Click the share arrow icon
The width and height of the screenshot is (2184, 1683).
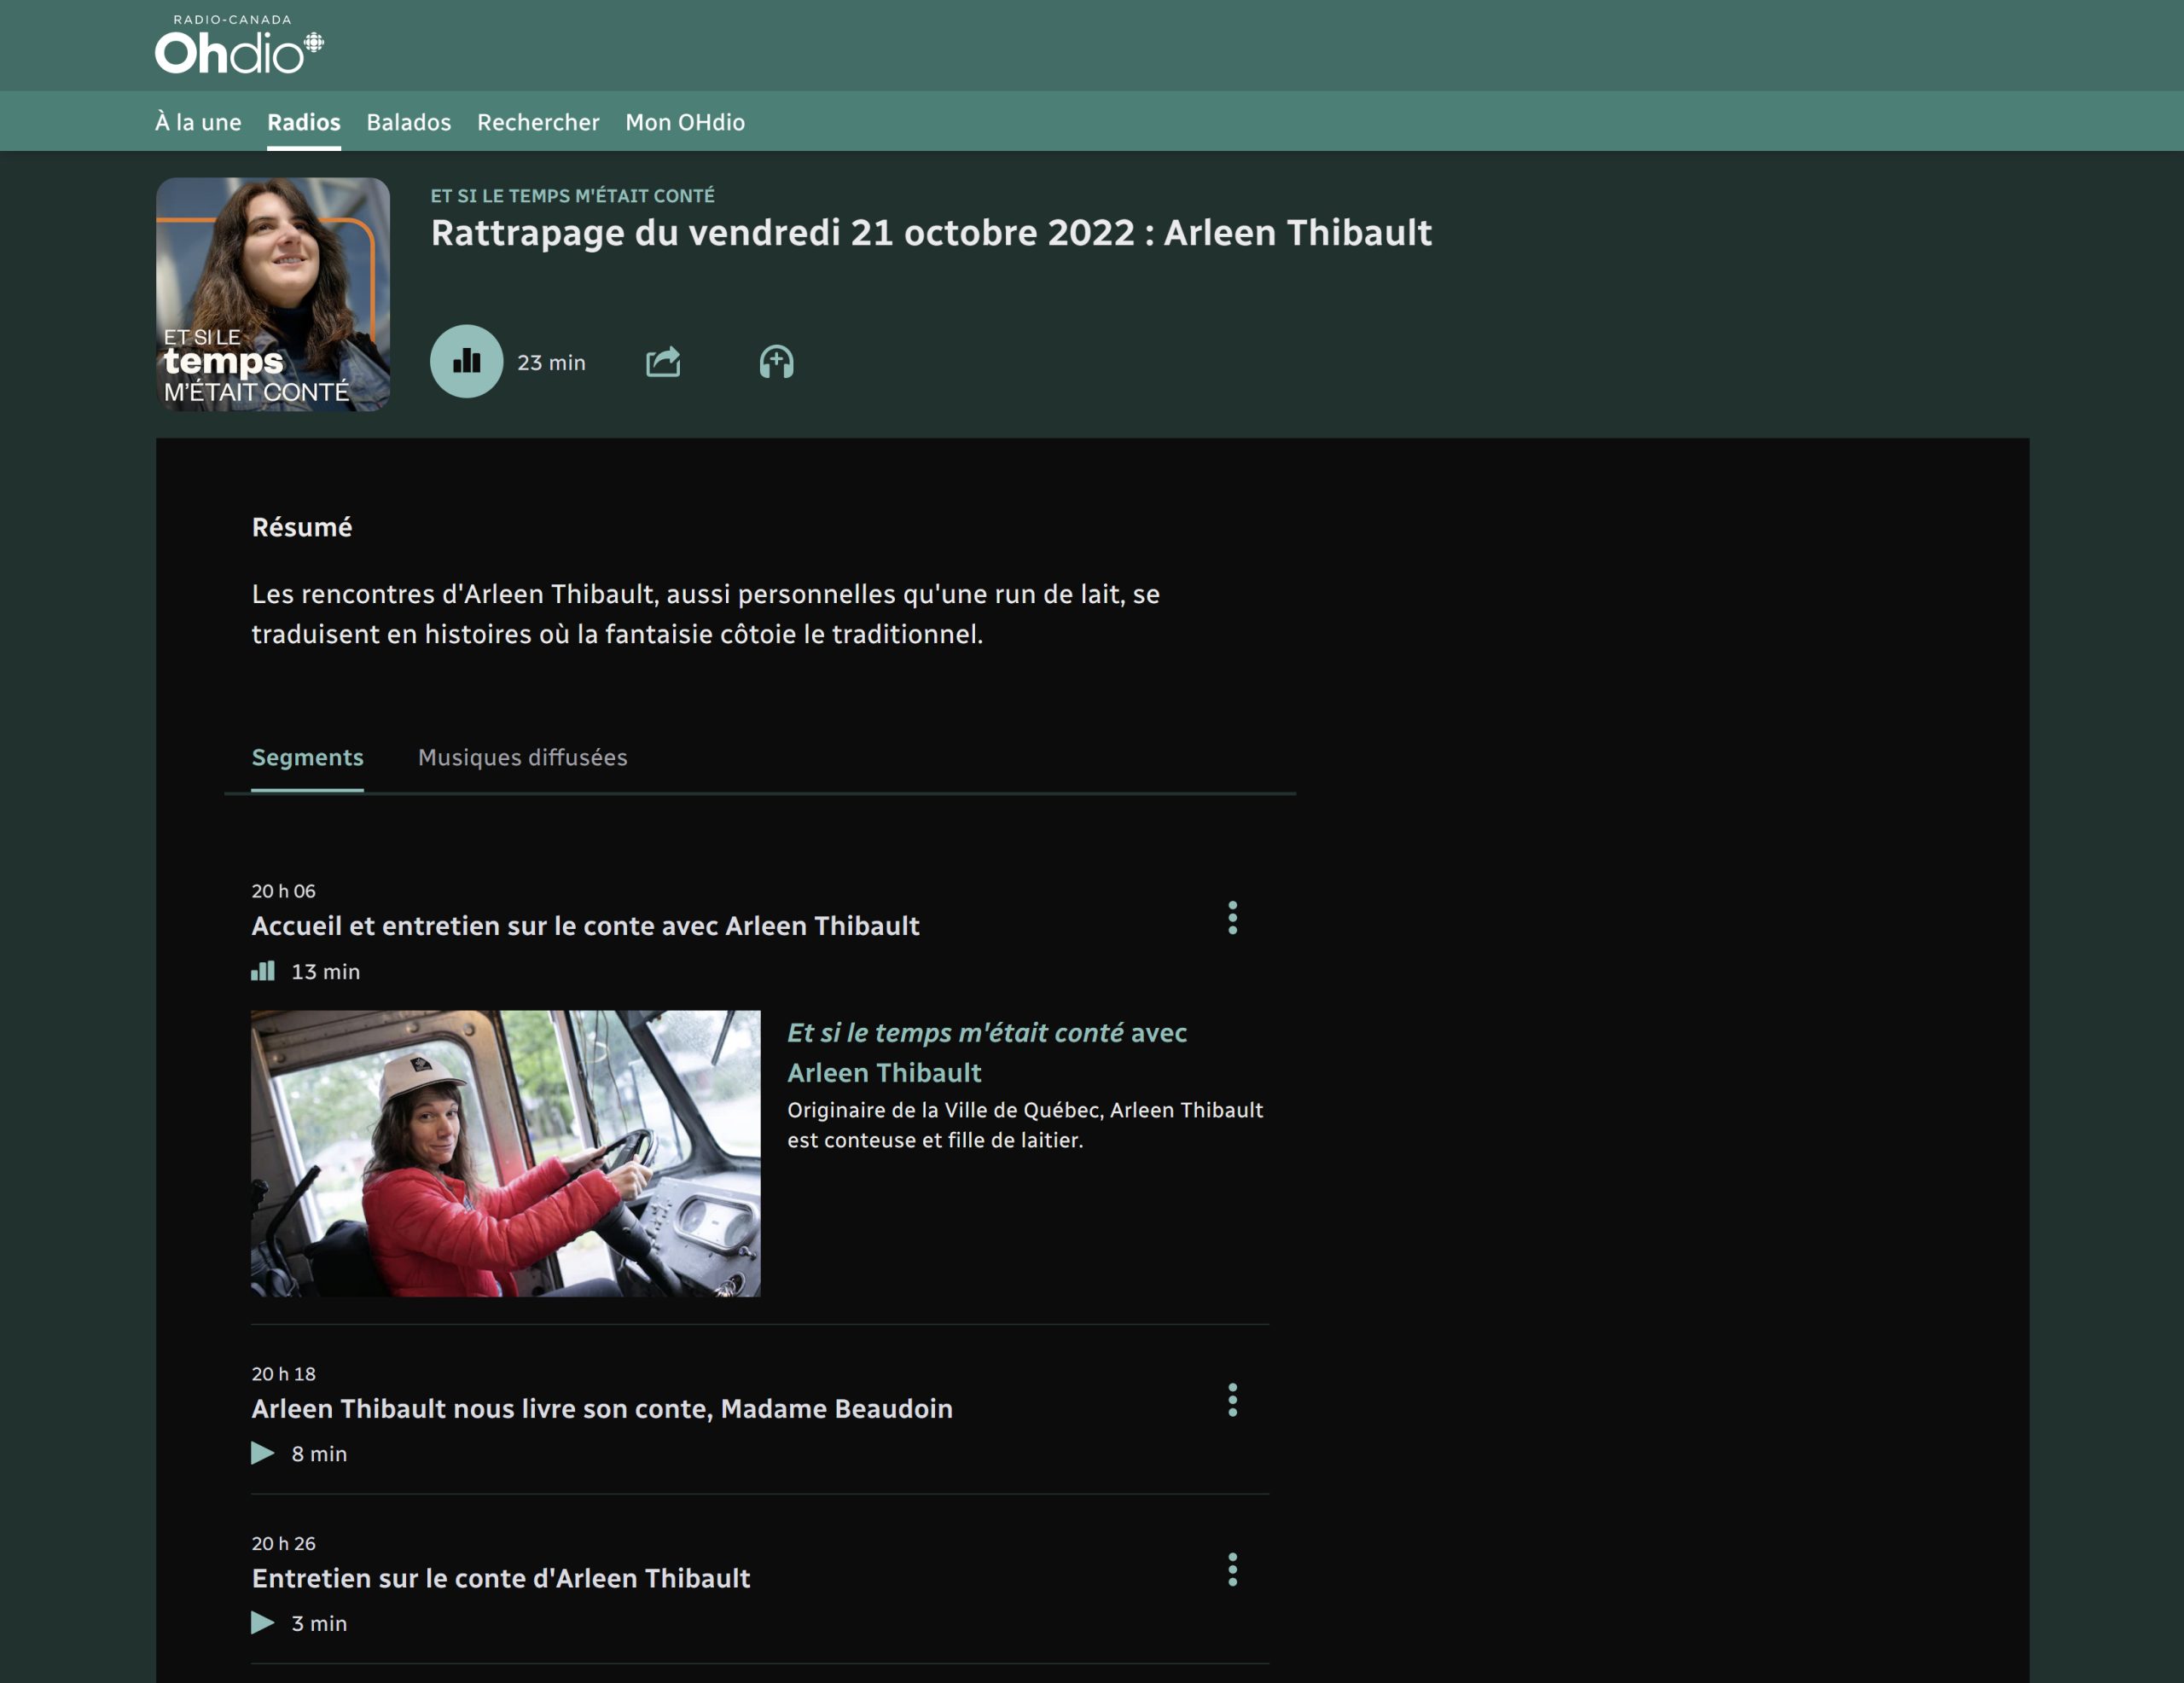[x=663, y=361]
